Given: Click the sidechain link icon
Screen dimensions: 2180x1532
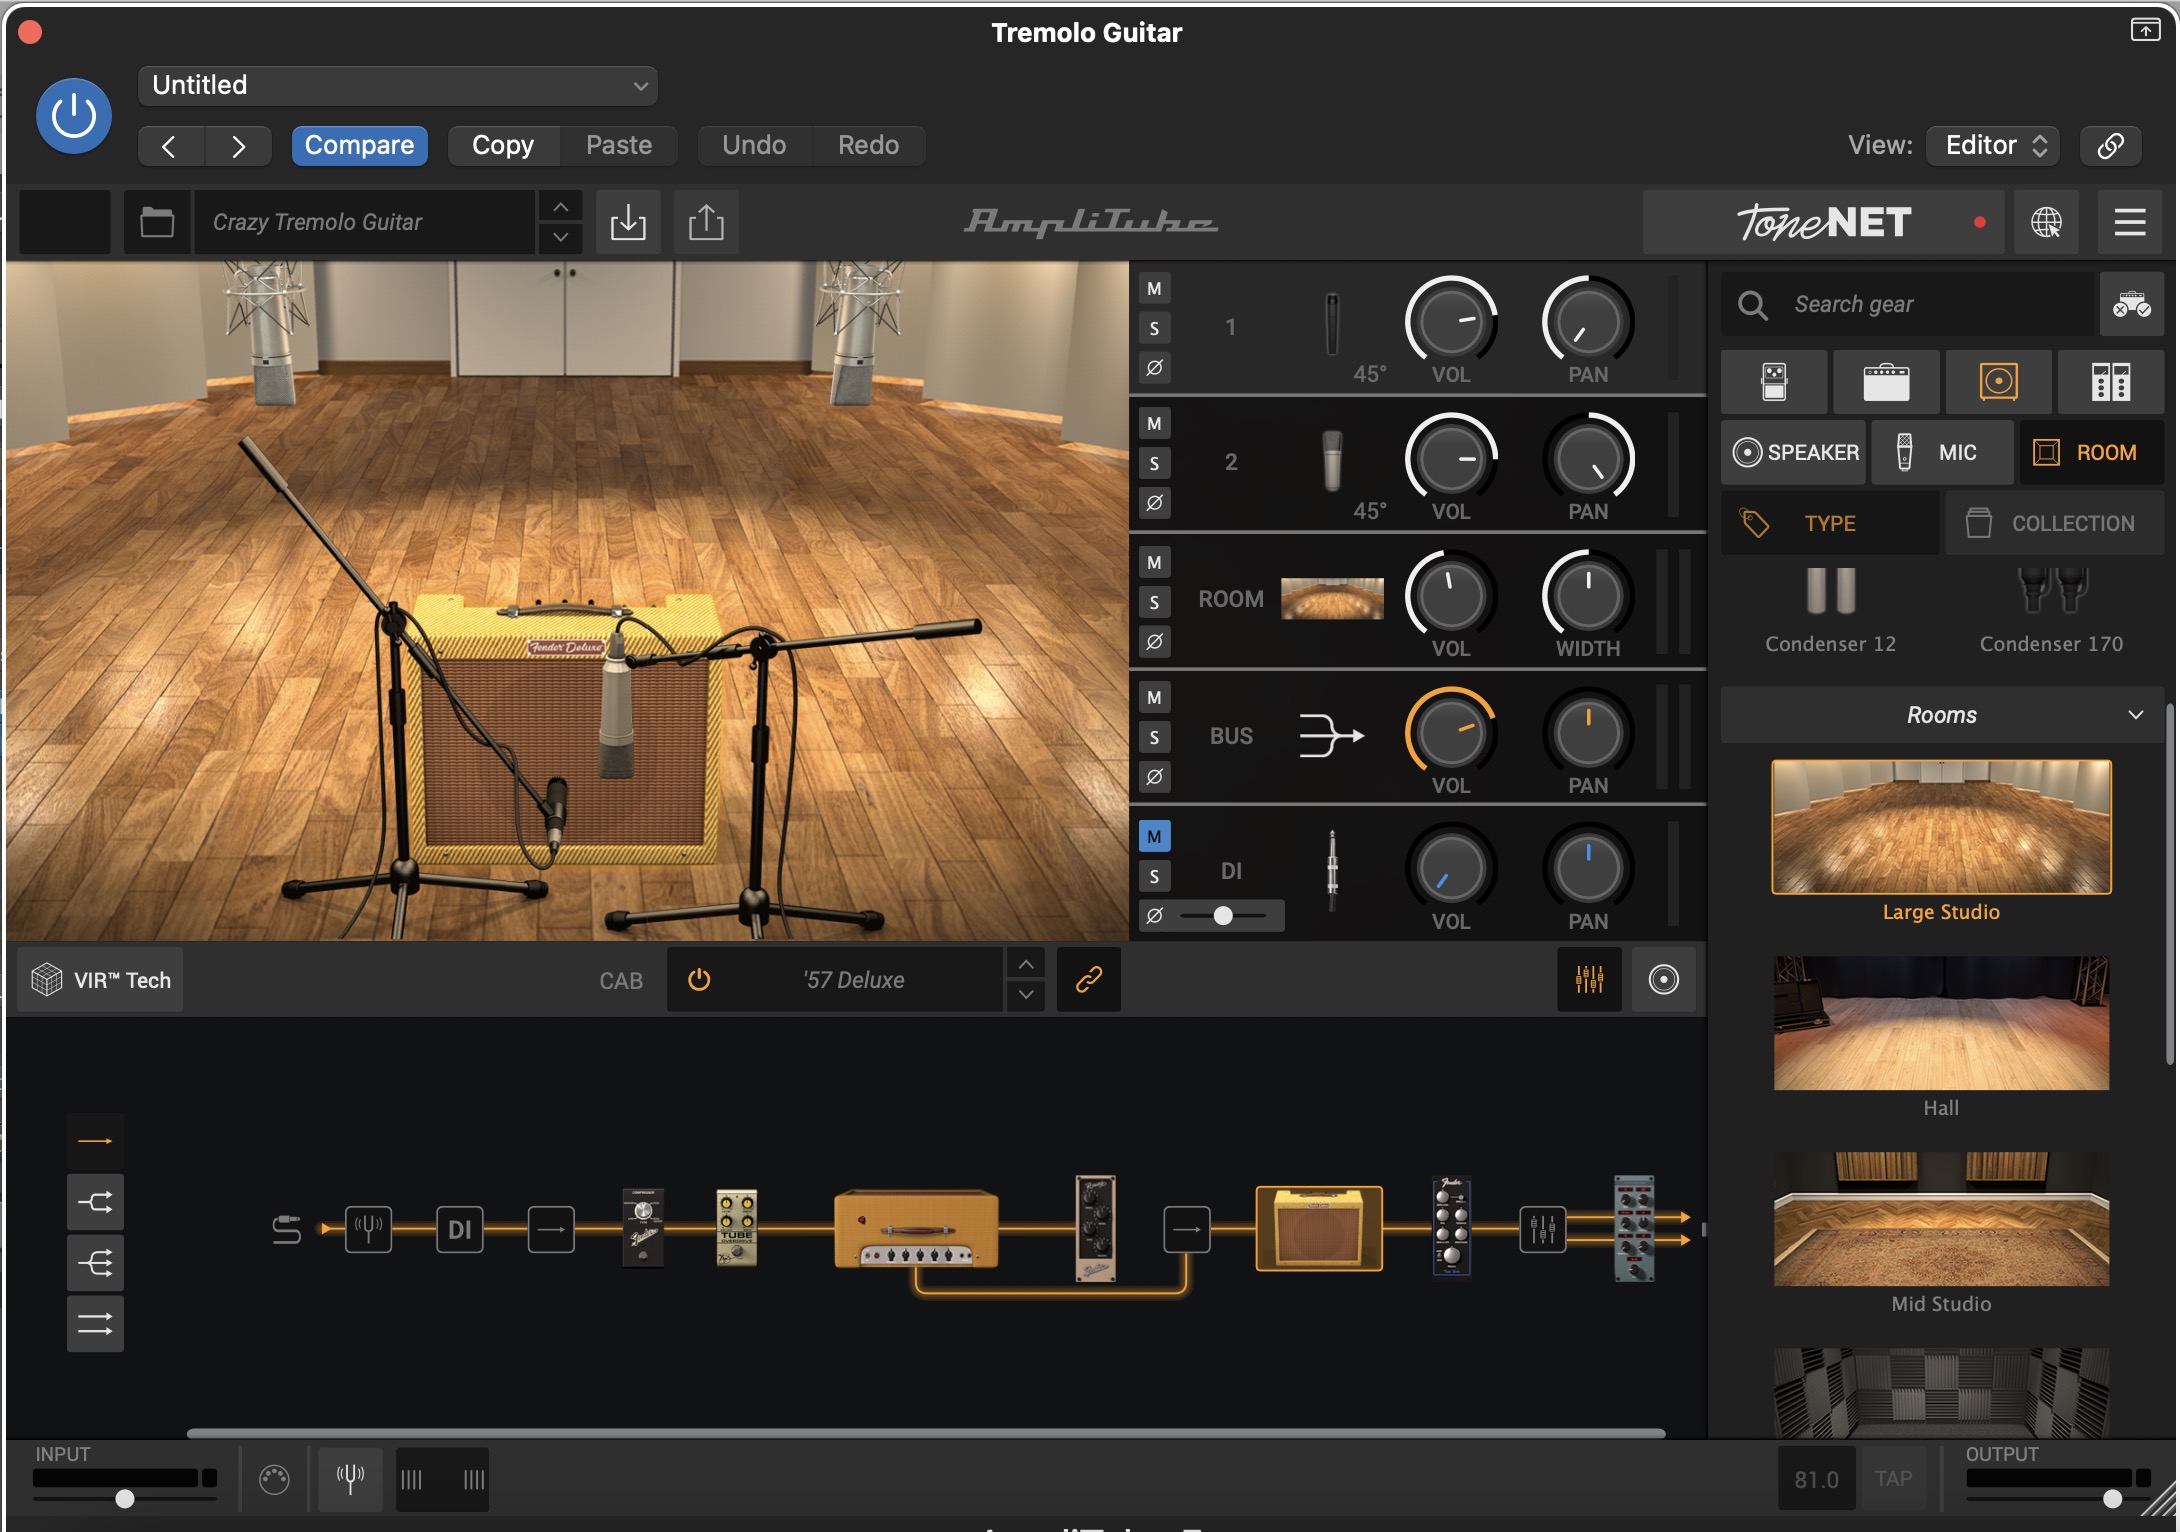Looking at the screenshot, I should (2110, 145).
